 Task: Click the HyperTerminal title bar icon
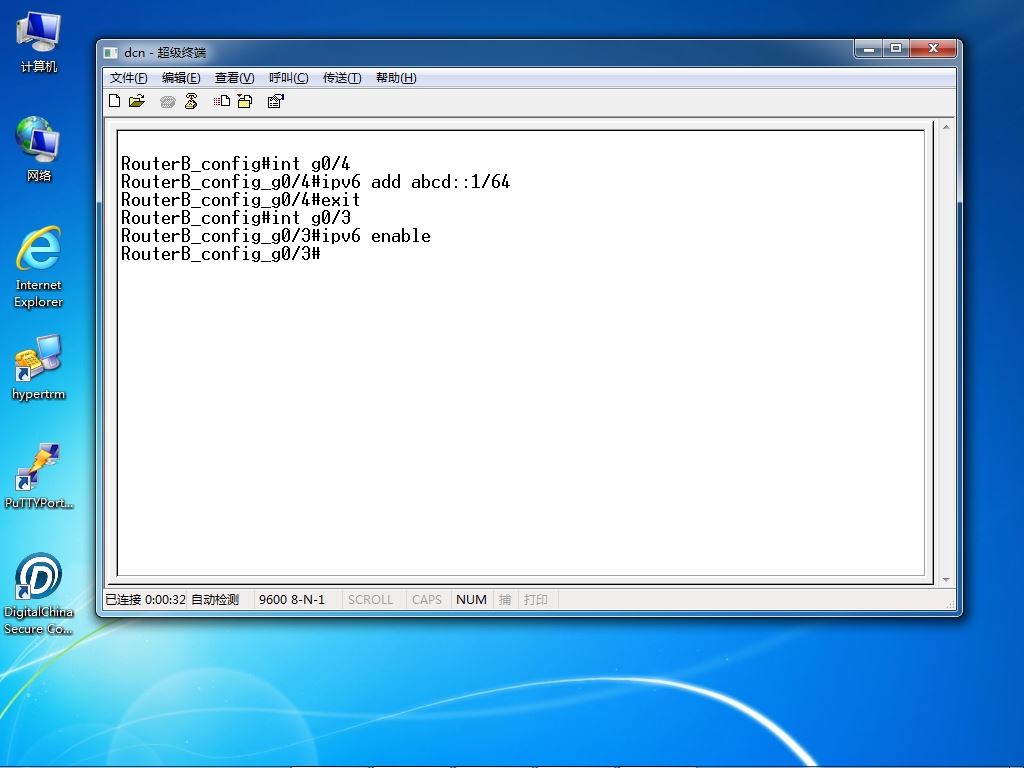[x=111, y=52]
